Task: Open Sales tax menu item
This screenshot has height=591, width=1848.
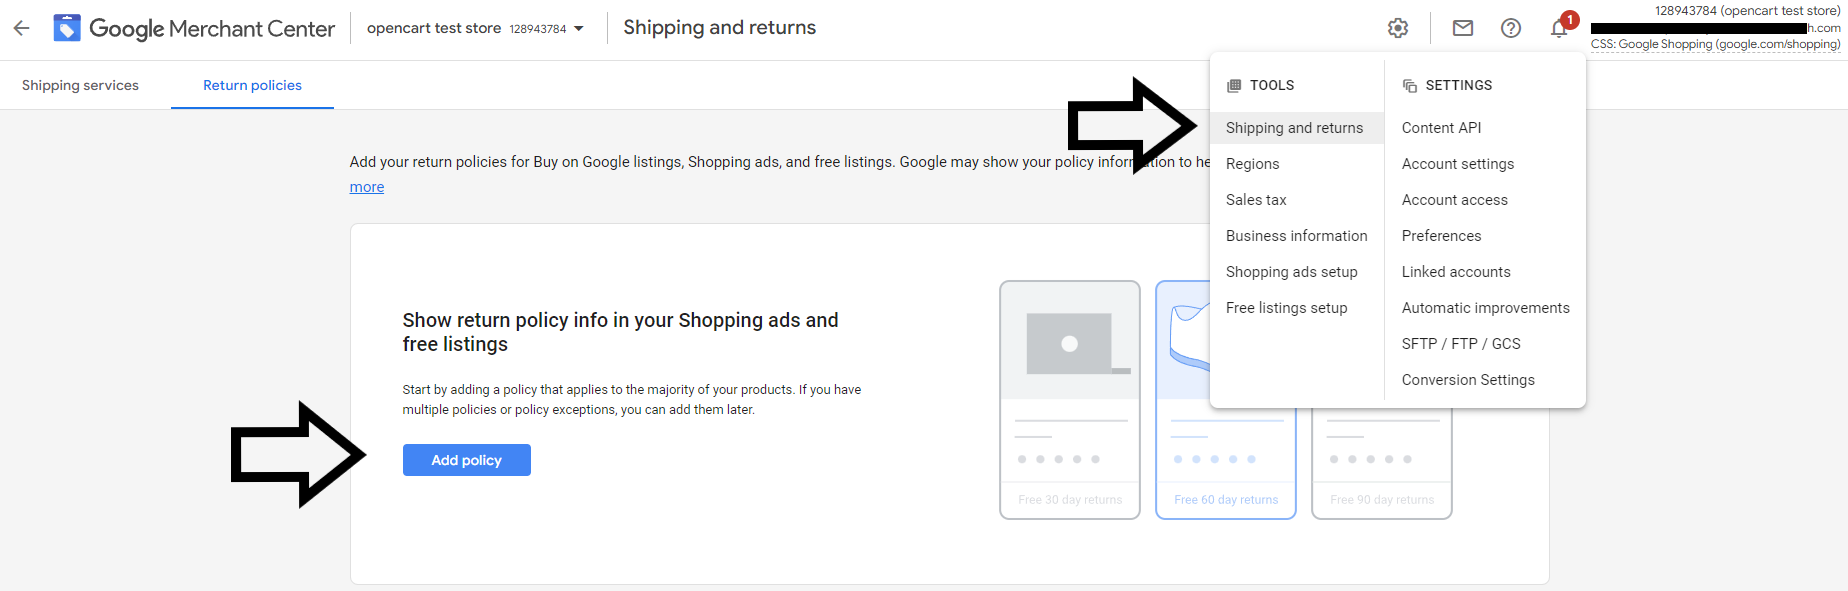Action: coord(1256,200)
